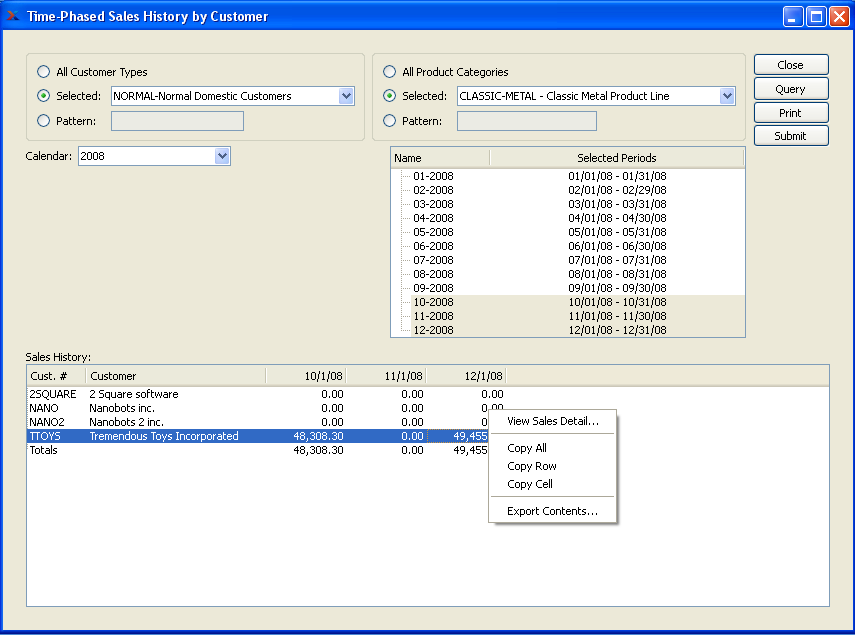Screen dimensions: 855x635
Task: Expand the CLASSIC-METAL product category dropdown
Action: click(x=727, y=96)
